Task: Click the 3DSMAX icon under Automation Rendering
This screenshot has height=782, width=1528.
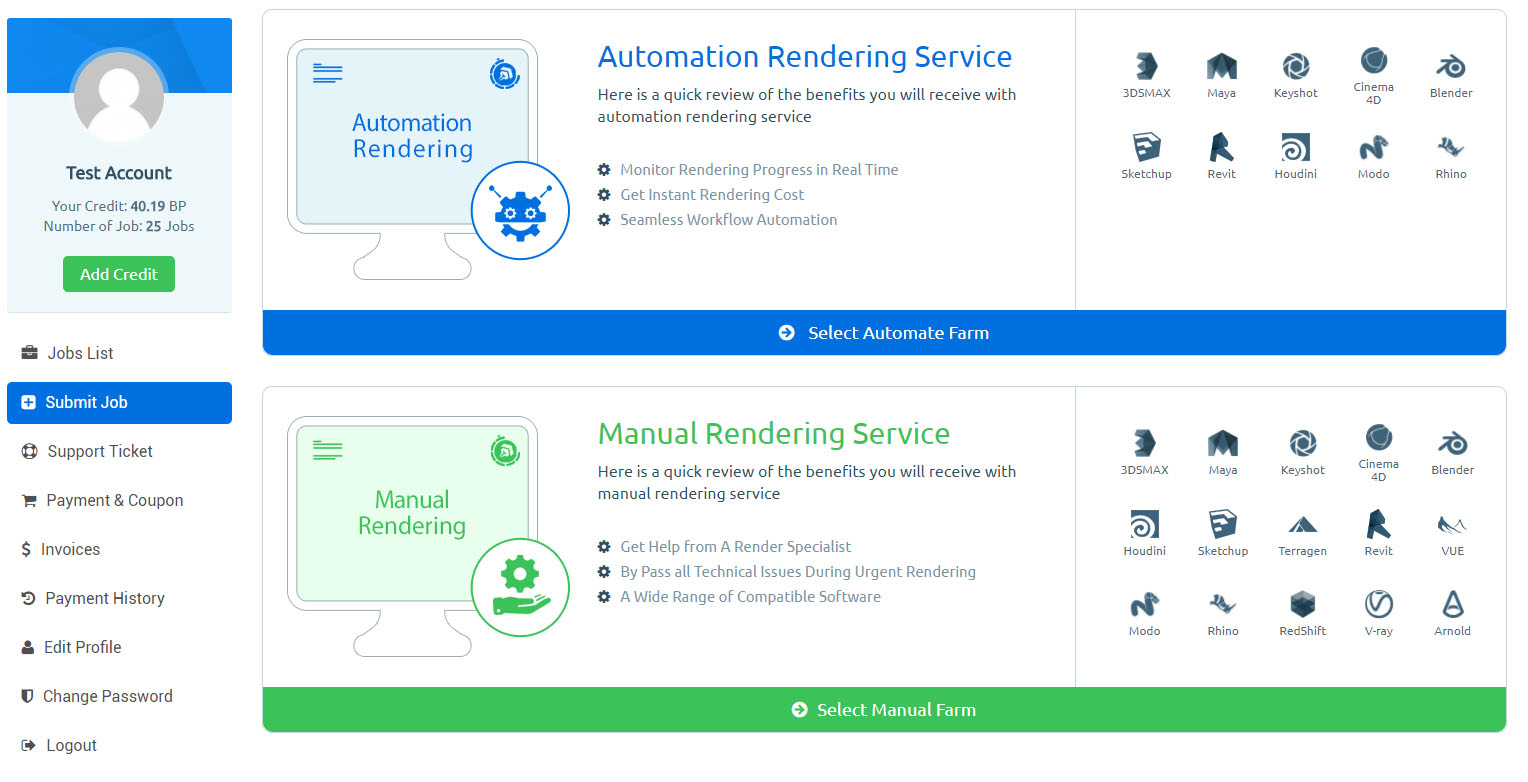Action: [x=1146, y=67]
